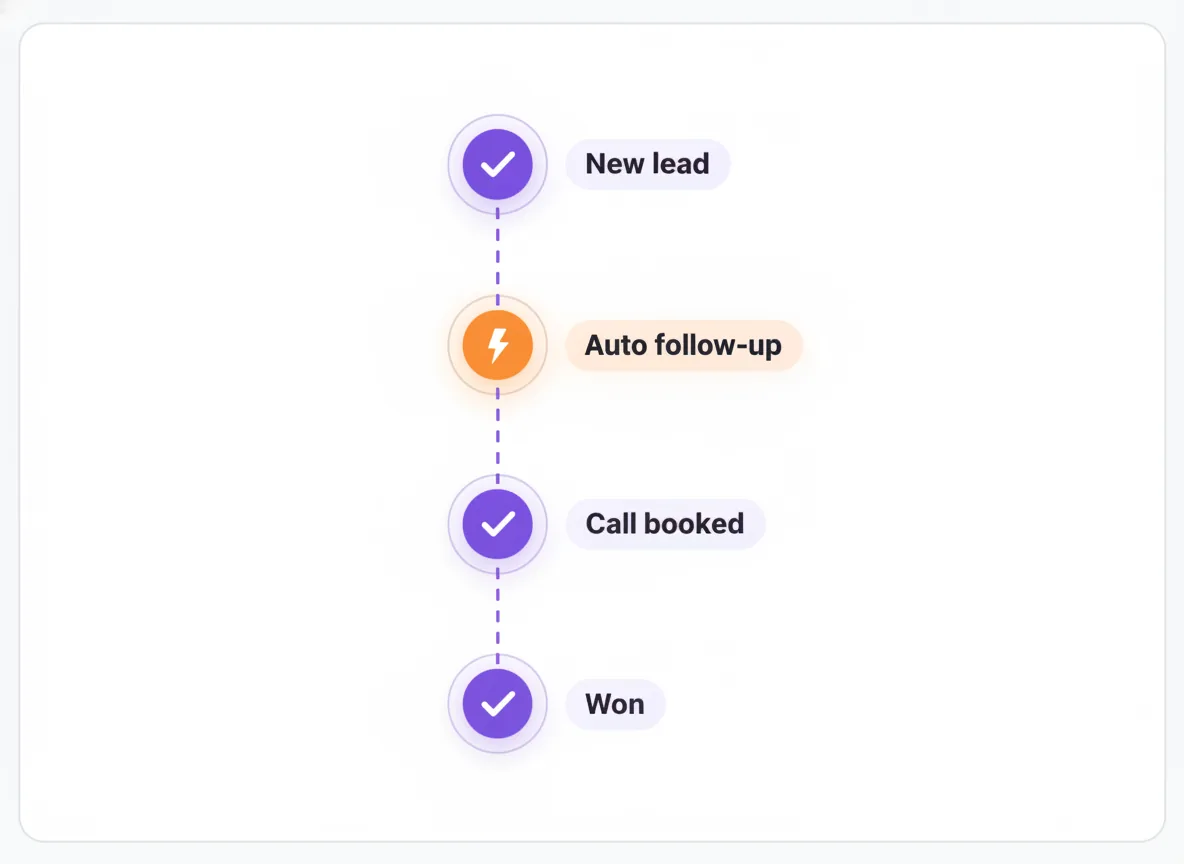This screenshot has width=1184, height=864.
Task: Click the outer halo ring of the New lead step
Action: click(455, 164)
